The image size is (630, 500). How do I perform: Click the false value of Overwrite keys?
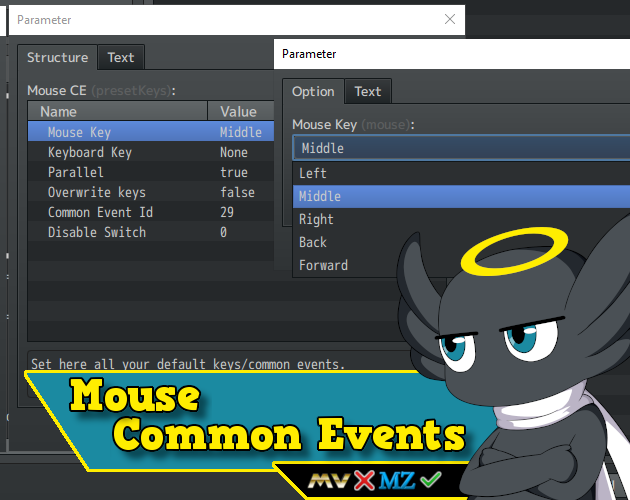point(237,193)
